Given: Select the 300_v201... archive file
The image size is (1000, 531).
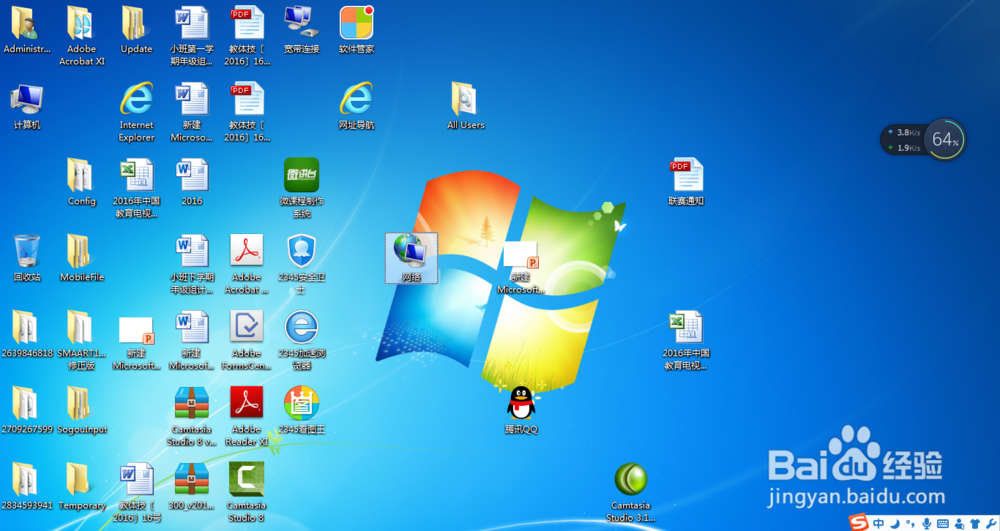Looking at the screenshot, I should pos(191,486).
